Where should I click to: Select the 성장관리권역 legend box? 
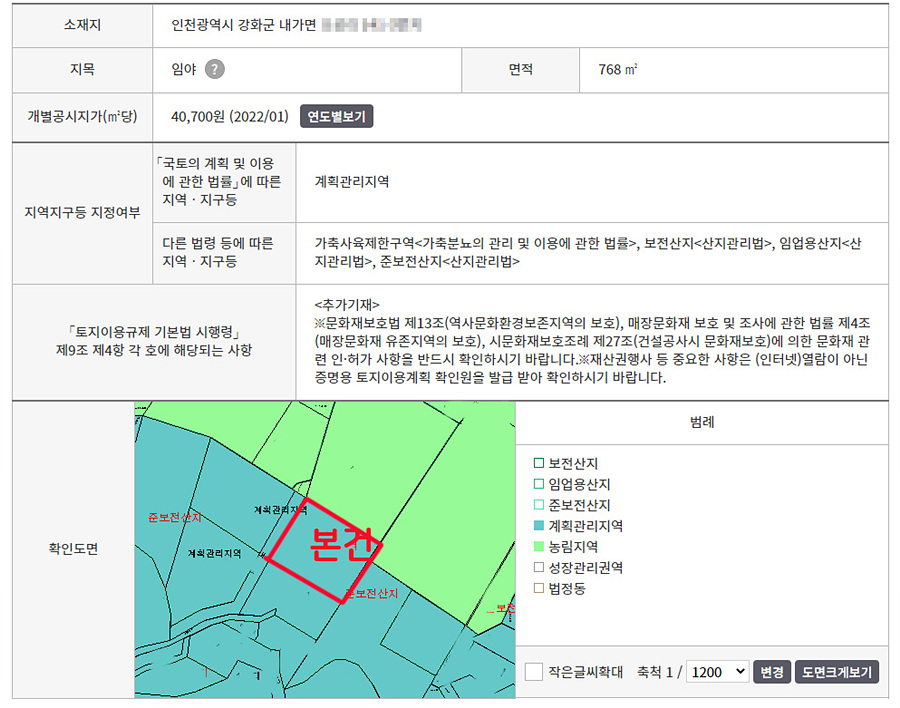coord(540,568)
